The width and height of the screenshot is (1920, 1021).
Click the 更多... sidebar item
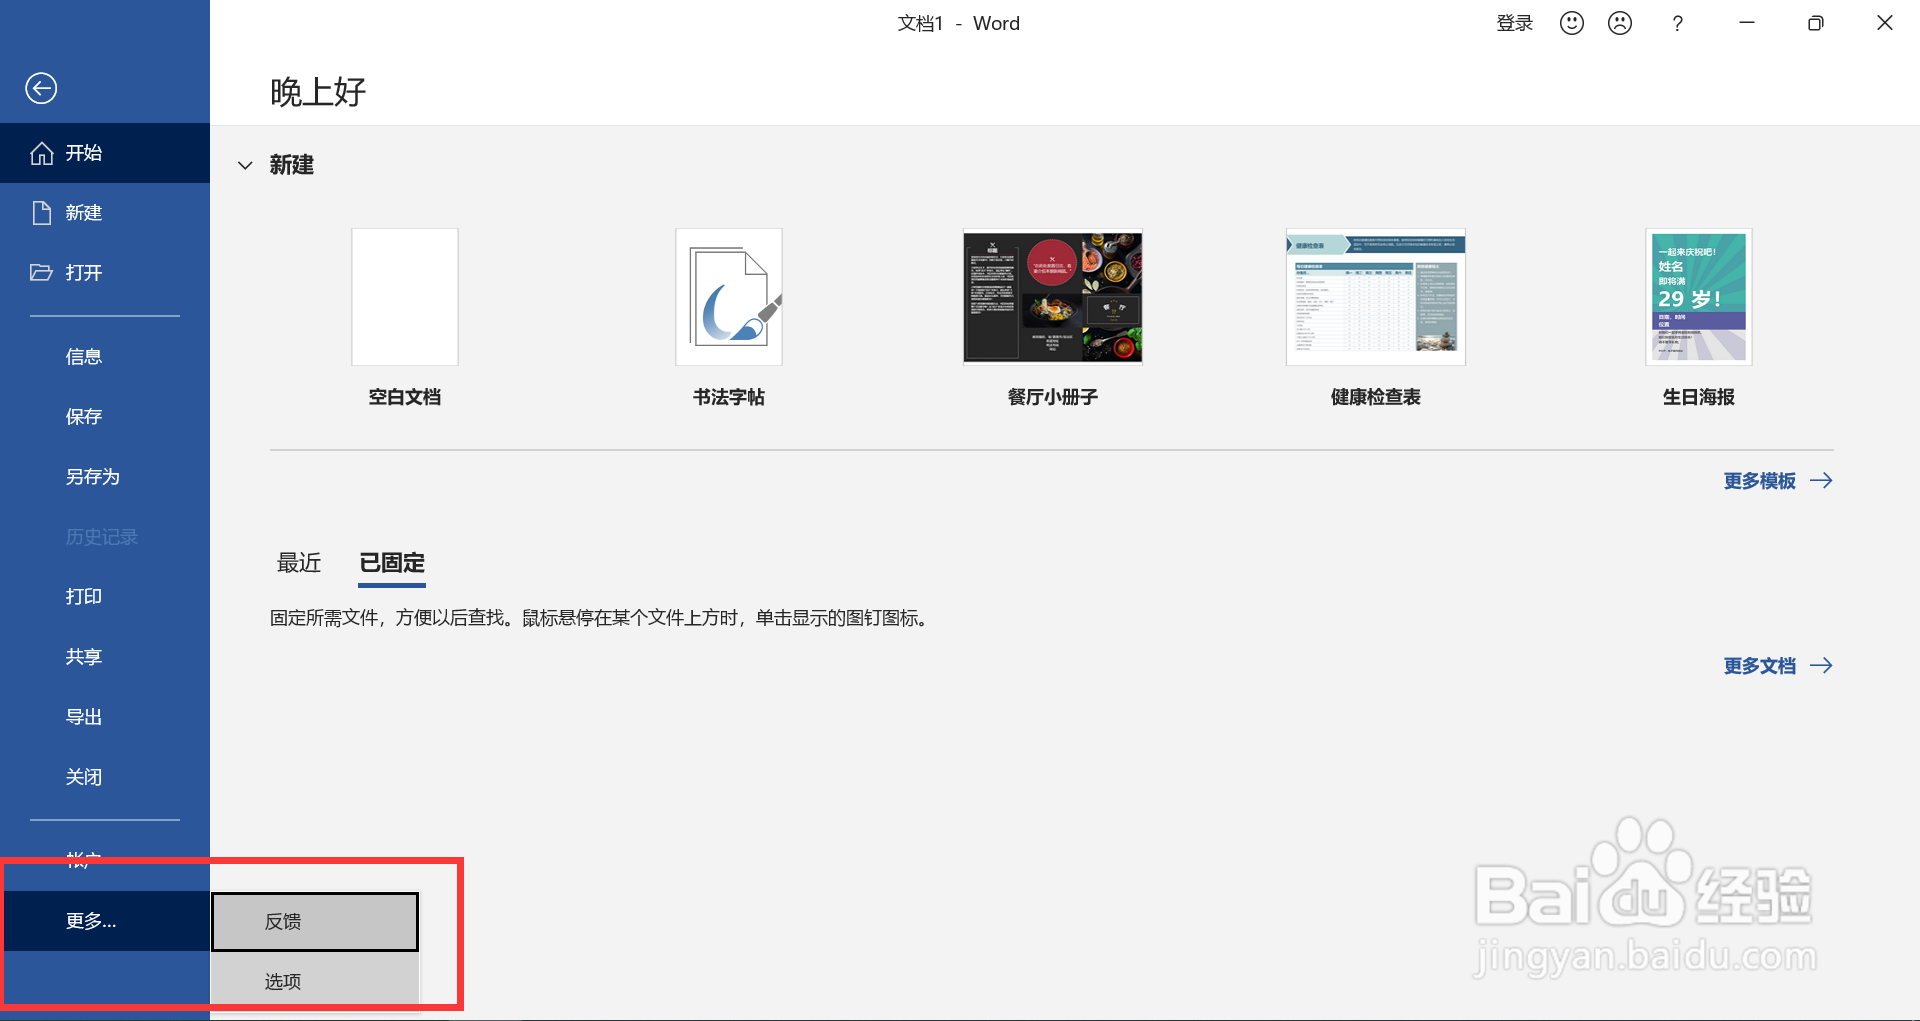[x=105, y=921]
